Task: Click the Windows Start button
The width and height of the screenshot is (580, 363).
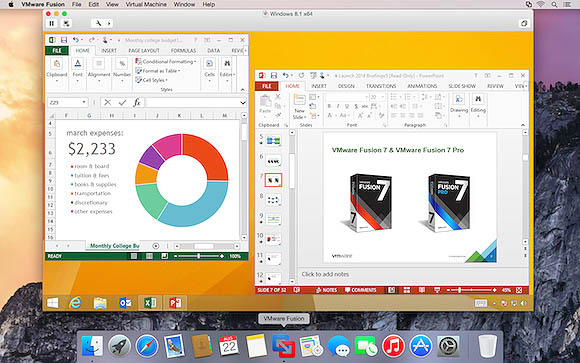Action: 53,303
